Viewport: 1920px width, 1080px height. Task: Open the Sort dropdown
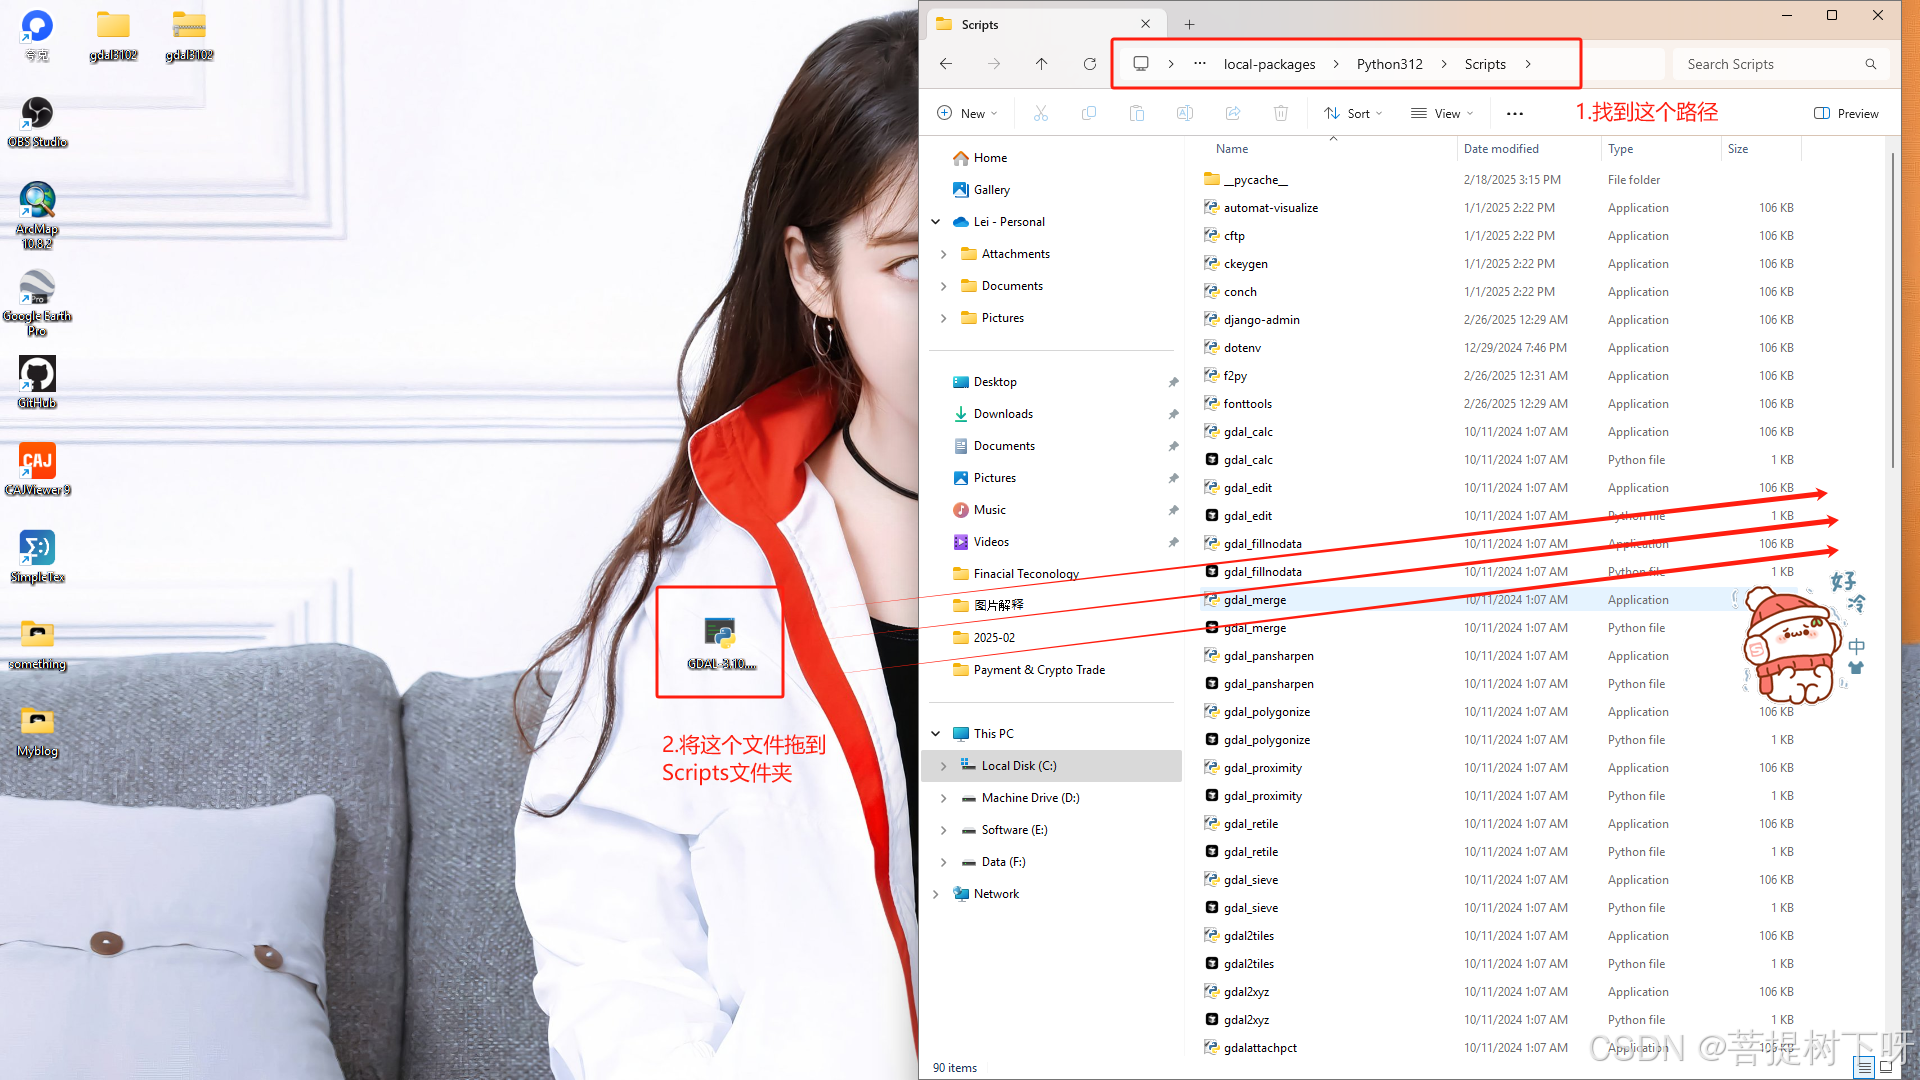tap(1353, 113)
